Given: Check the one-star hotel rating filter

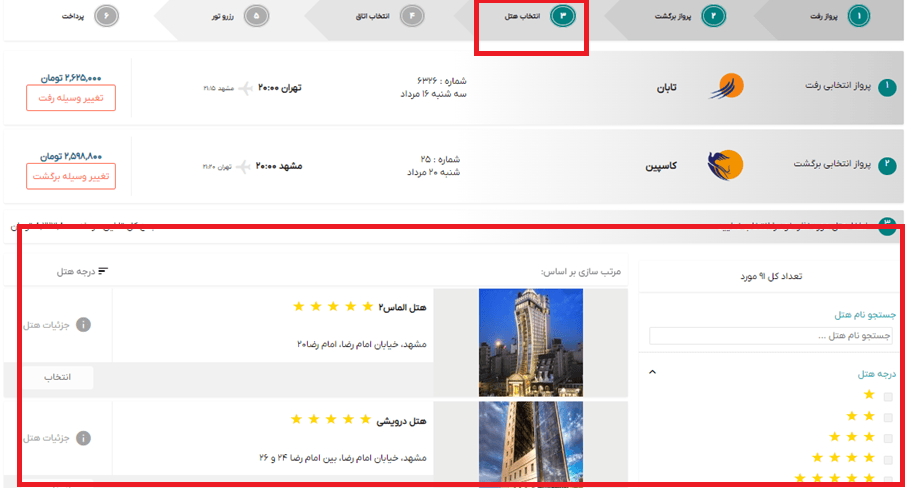Looking at the screenshot, I should 888,396.
